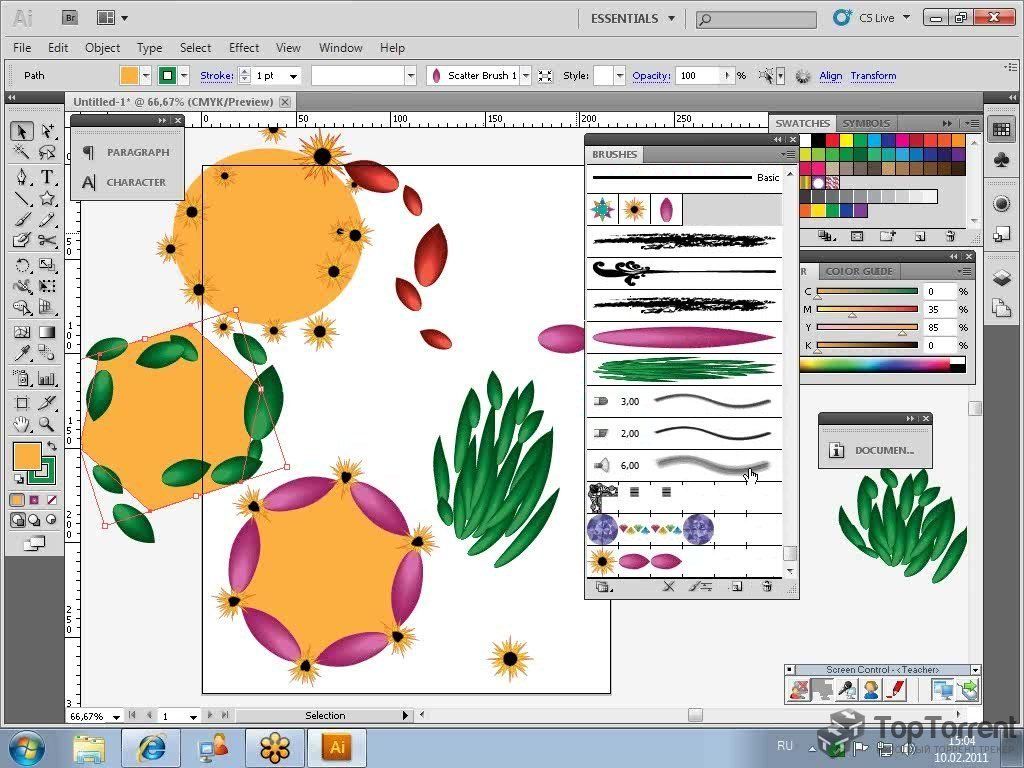Delete selected brush with trash icon
The width and height of the screenshot is (1024, 768).
(768, 586)
